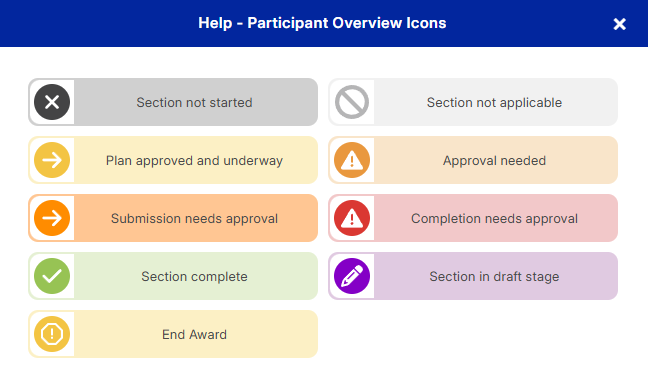The height and width of the screenshot is (388, 648).
Task: Click the 'Help - Participant Overview Icons' title
Action: tap(322, 23)
